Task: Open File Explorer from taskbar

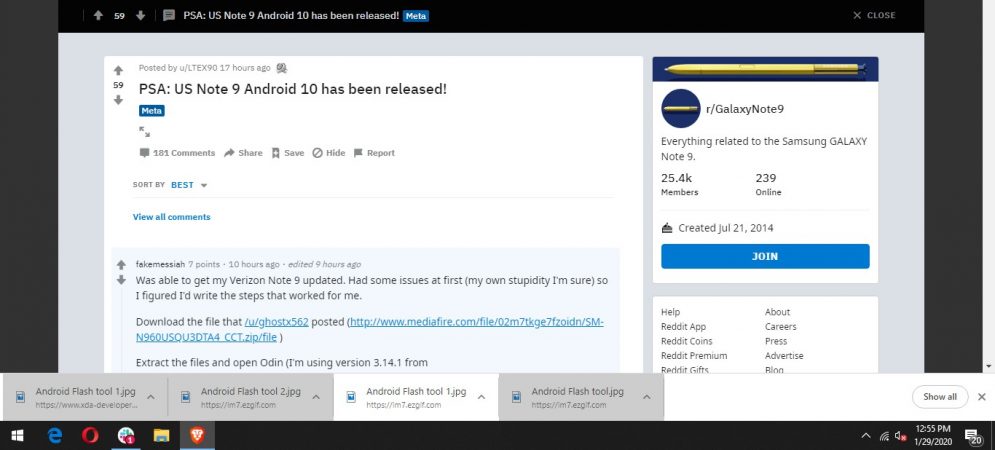Action: (x=162, y=435)
